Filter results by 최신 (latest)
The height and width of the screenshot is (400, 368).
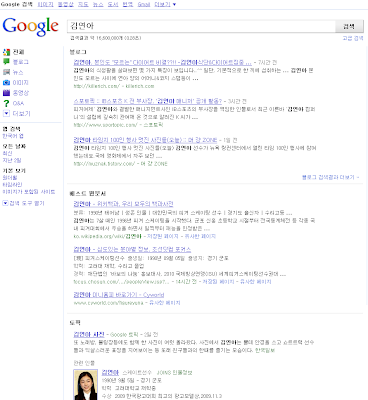point(7,153)
